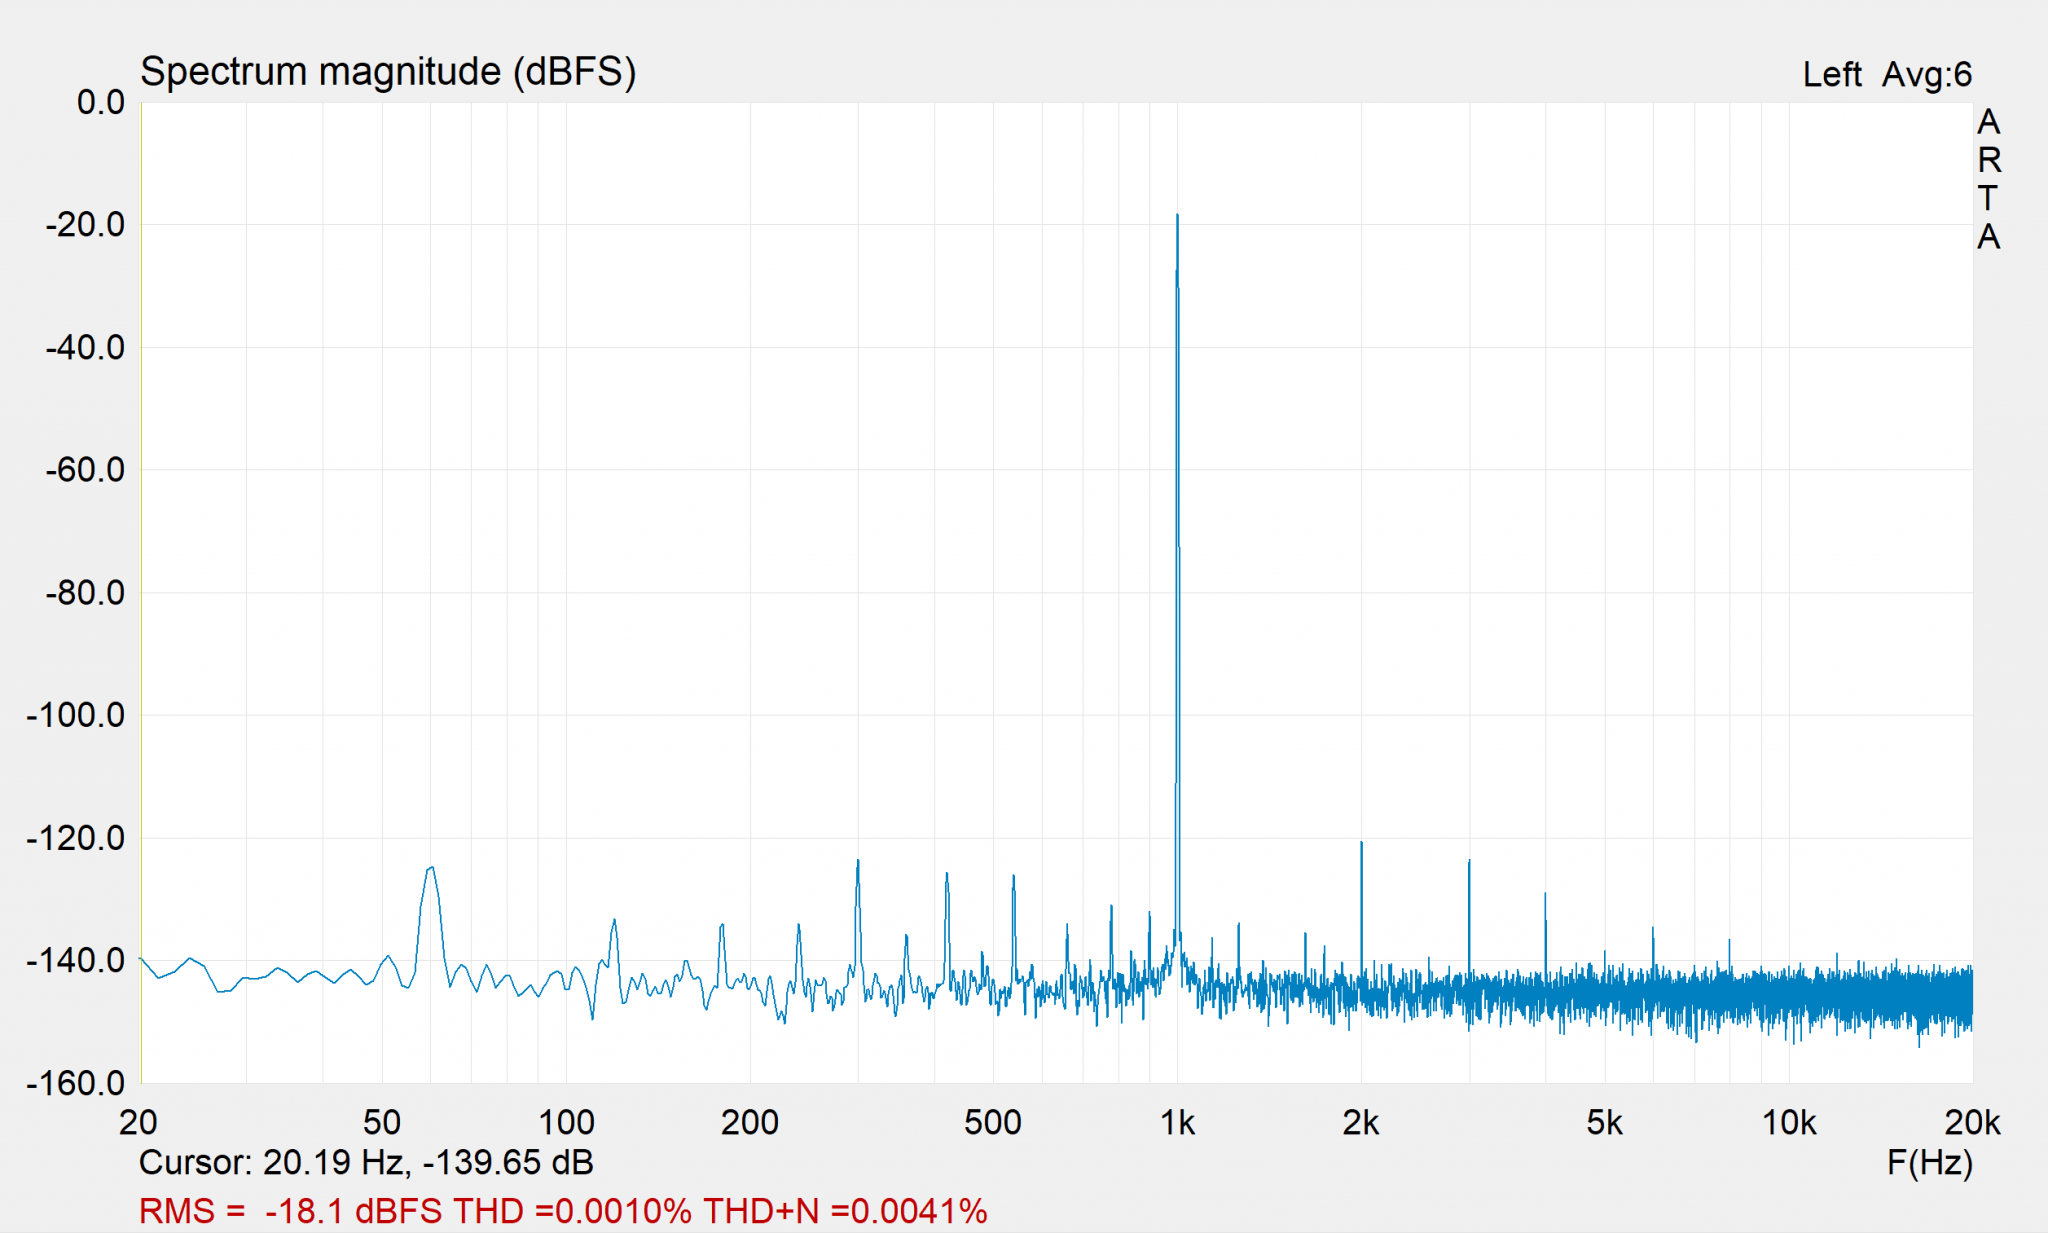Click the 50 Hz frequency axis label

click(x=381, y=1123)
